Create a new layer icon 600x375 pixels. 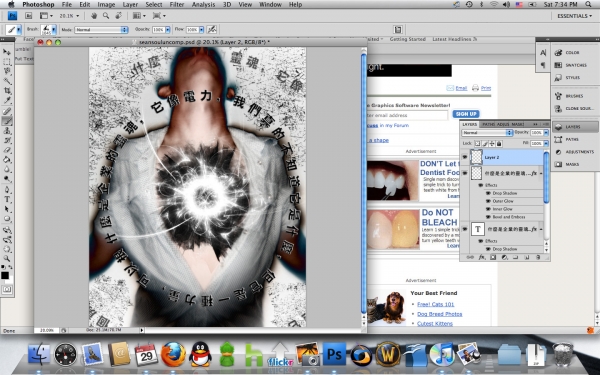click(x=527, y=257)
